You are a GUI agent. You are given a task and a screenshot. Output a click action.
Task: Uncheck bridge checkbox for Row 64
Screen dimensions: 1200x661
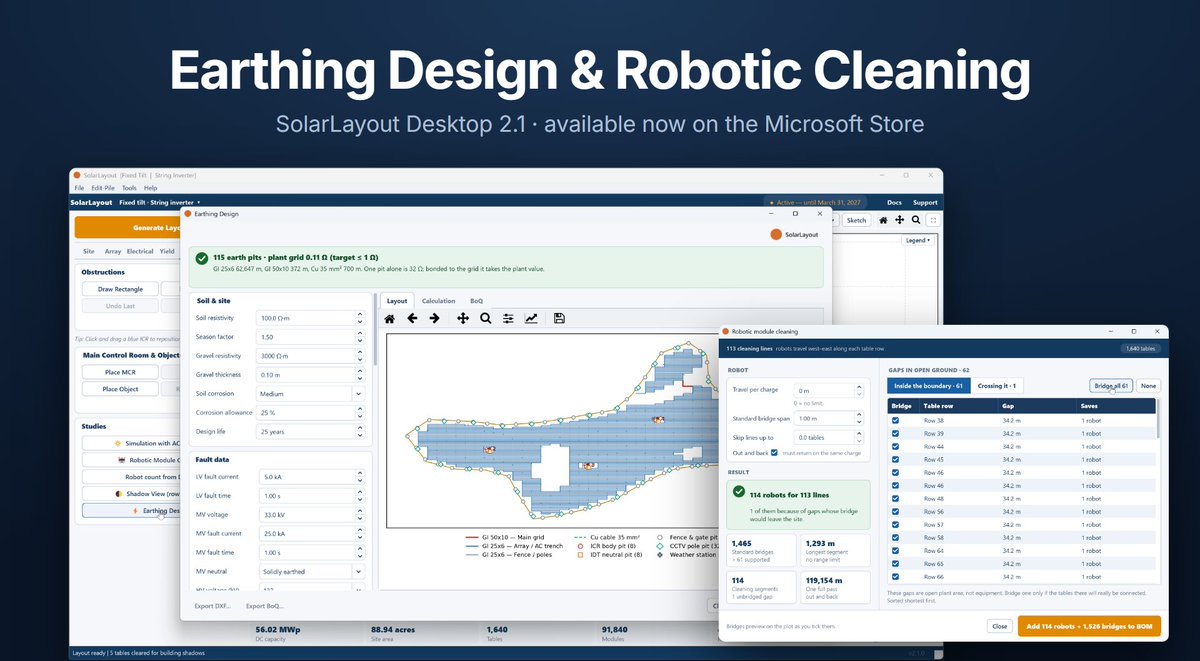[895, 550]
